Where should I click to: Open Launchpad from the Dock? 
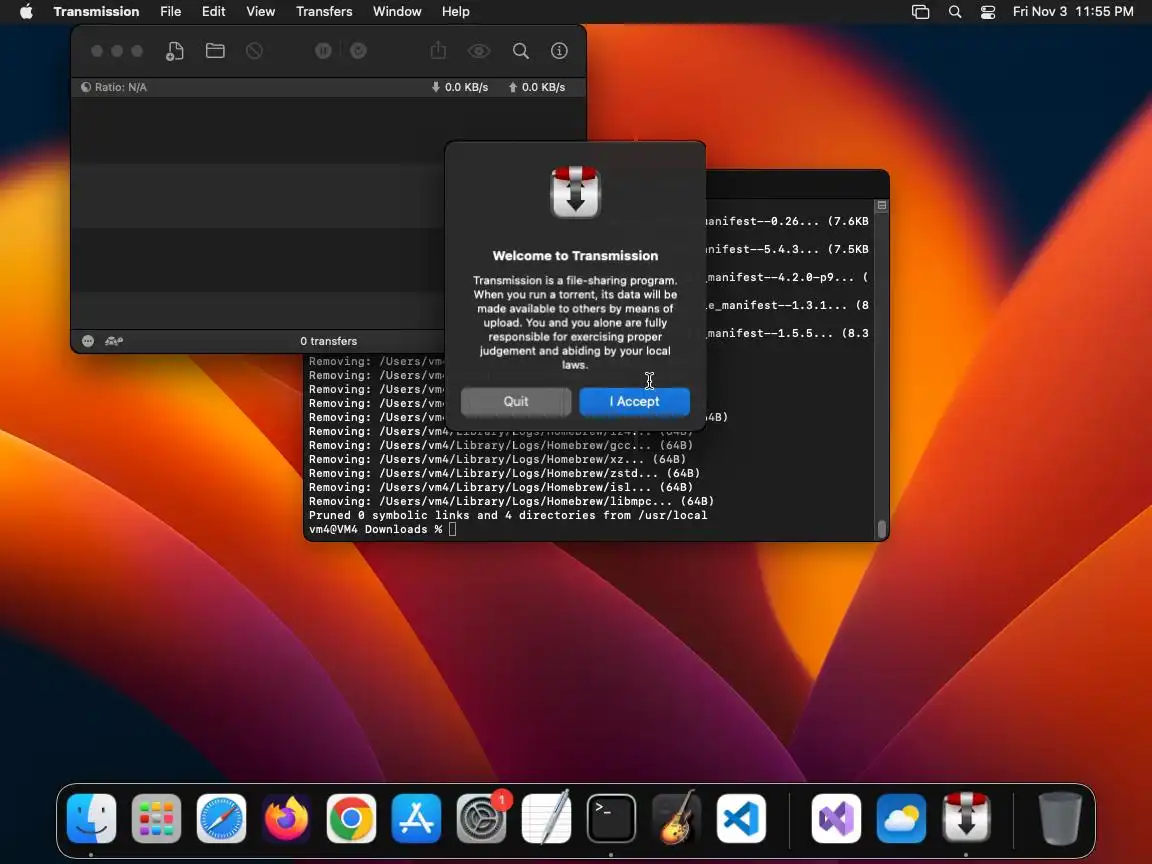[x=156, y=818]
